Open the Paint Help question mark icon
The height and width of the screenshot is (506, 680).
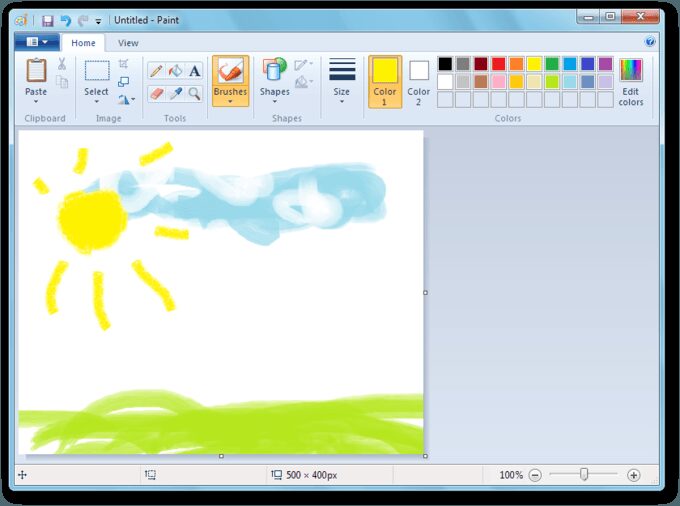tap(650, 42)
